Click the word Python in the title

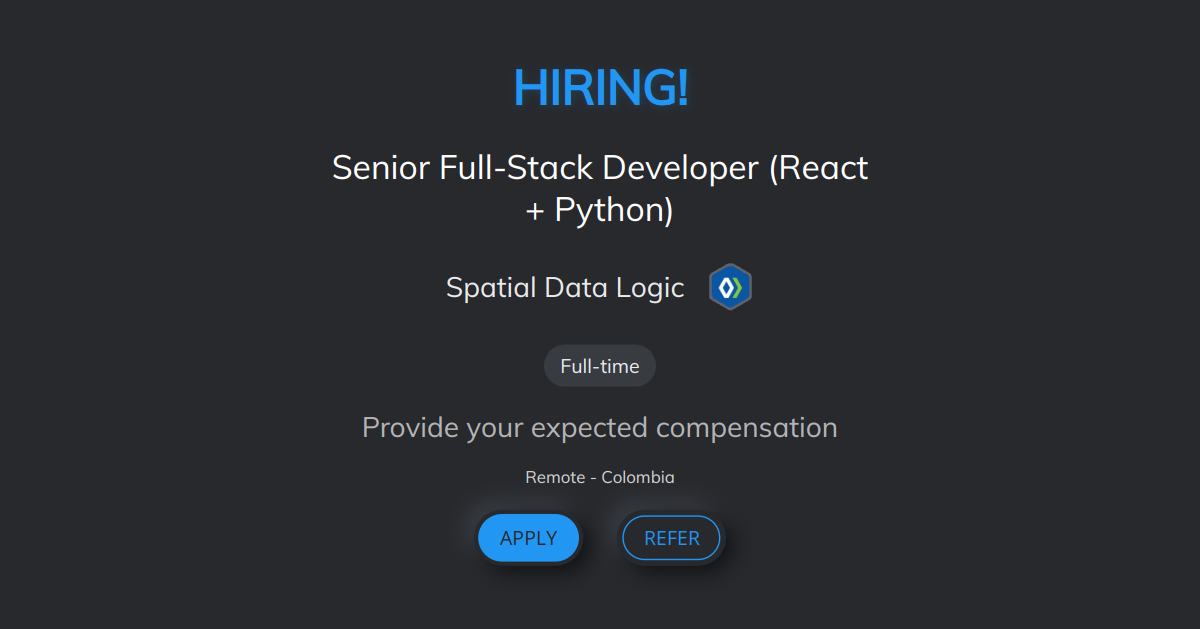pyautogui.click(x=614, y=210)
